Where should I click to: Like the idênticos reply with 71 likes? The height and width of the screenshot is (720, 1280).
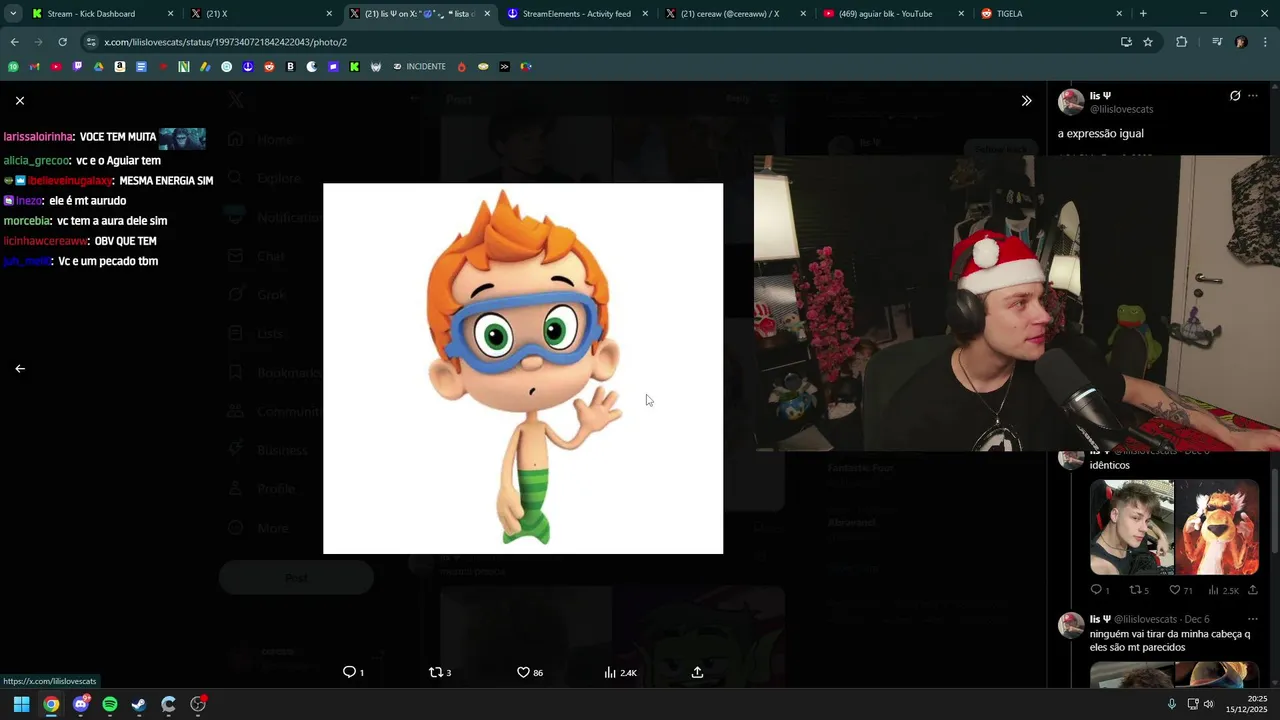pos(1175,590)
